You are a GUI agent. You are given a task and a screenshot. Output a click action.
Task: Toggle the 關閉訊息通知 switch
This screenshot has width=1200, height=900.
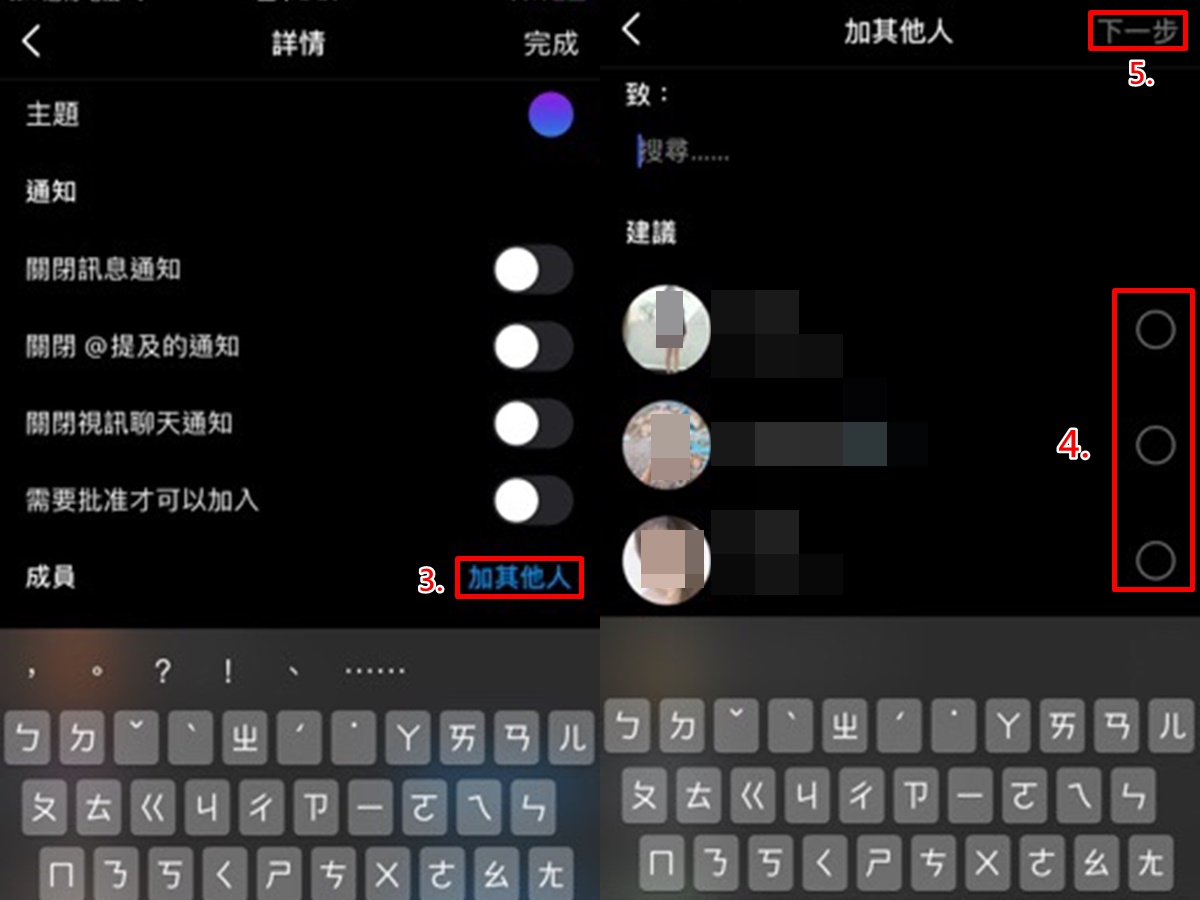pos(533,270)
